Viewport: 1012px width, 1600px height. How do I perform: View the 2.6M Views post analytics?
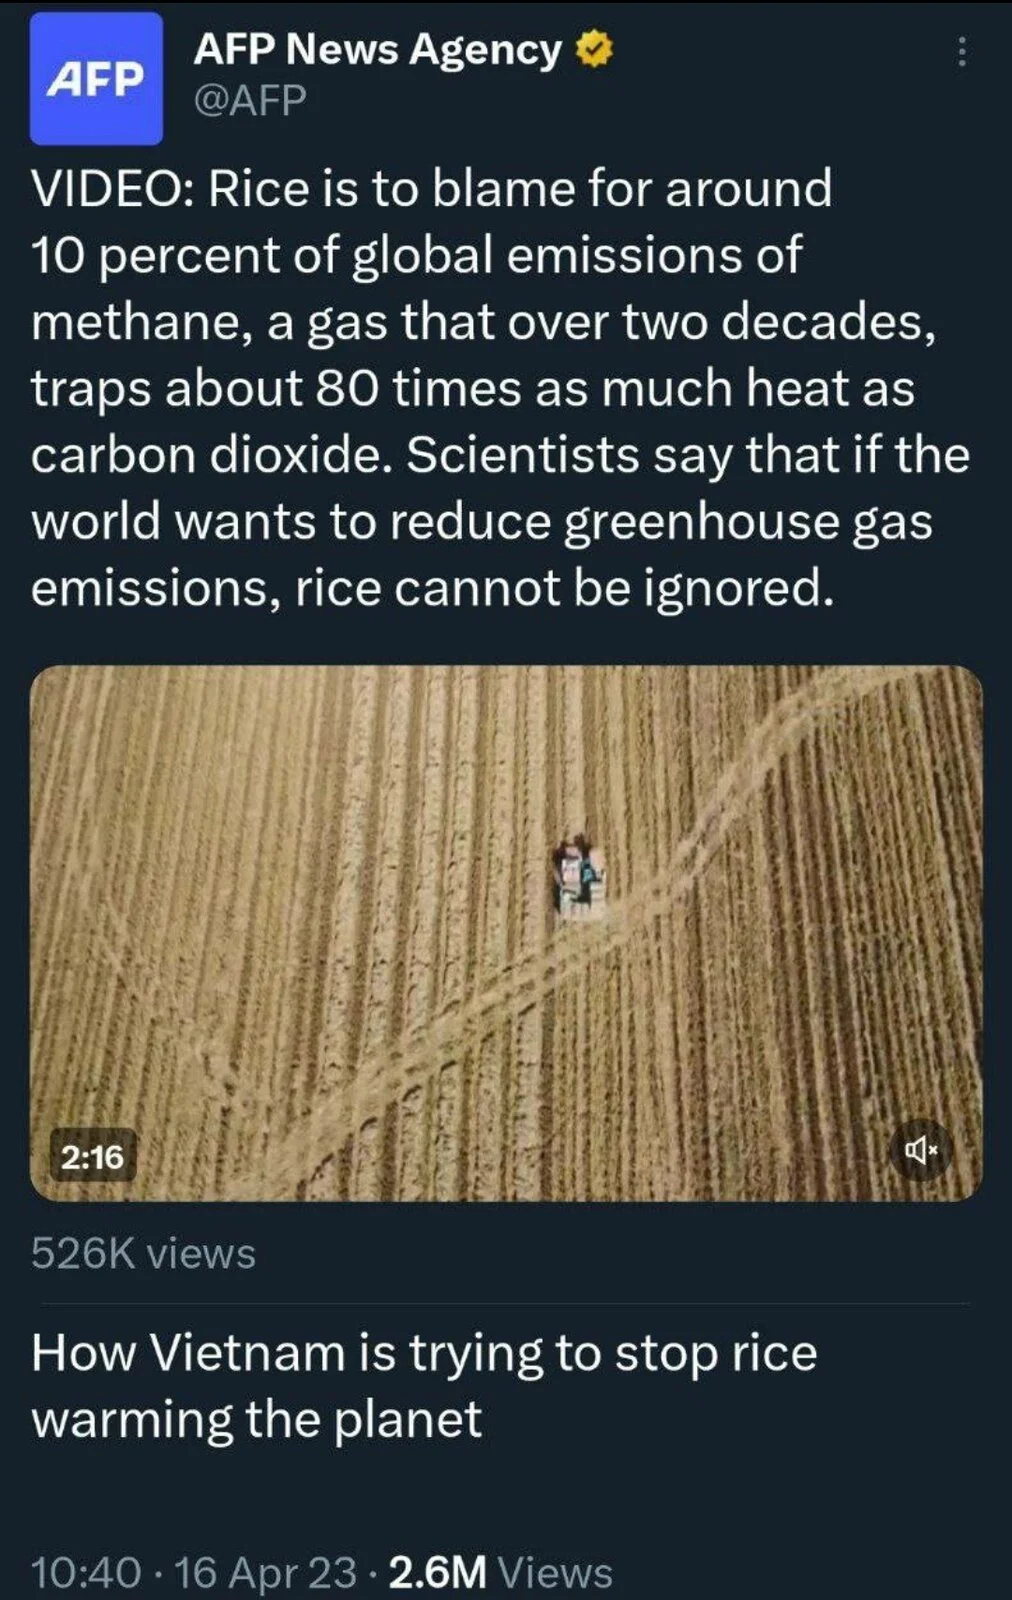[499, 1572]
